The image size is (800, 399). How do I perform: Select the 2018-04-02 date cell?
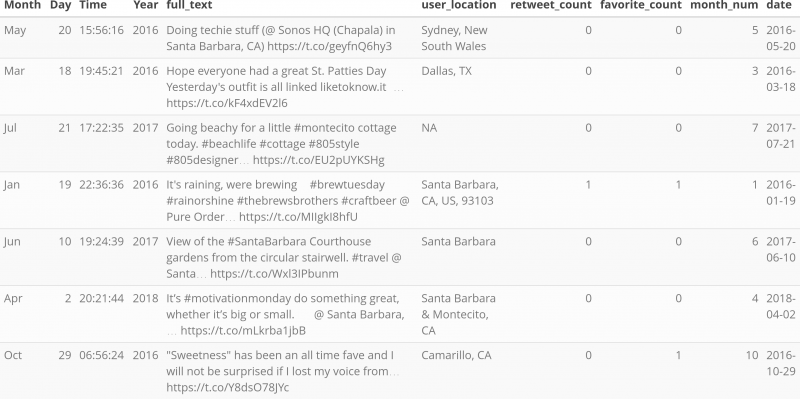point(781,307)
